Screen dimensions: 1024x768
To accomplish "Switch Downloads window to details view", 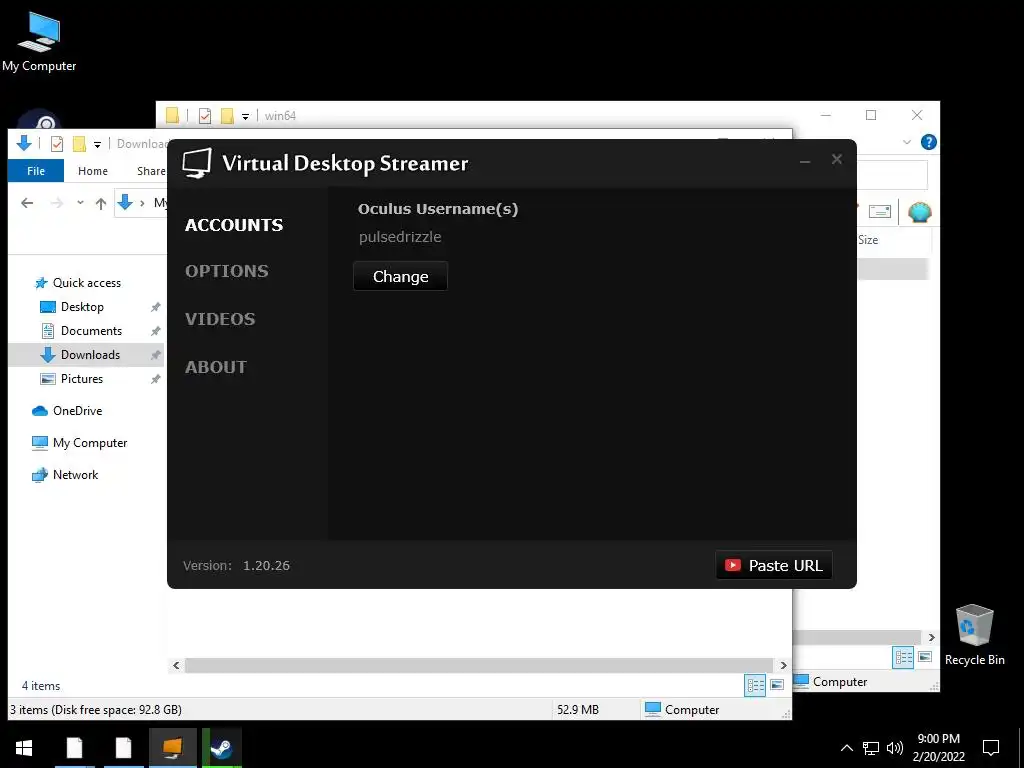I will pyautogui.click(x=756, y=685).
